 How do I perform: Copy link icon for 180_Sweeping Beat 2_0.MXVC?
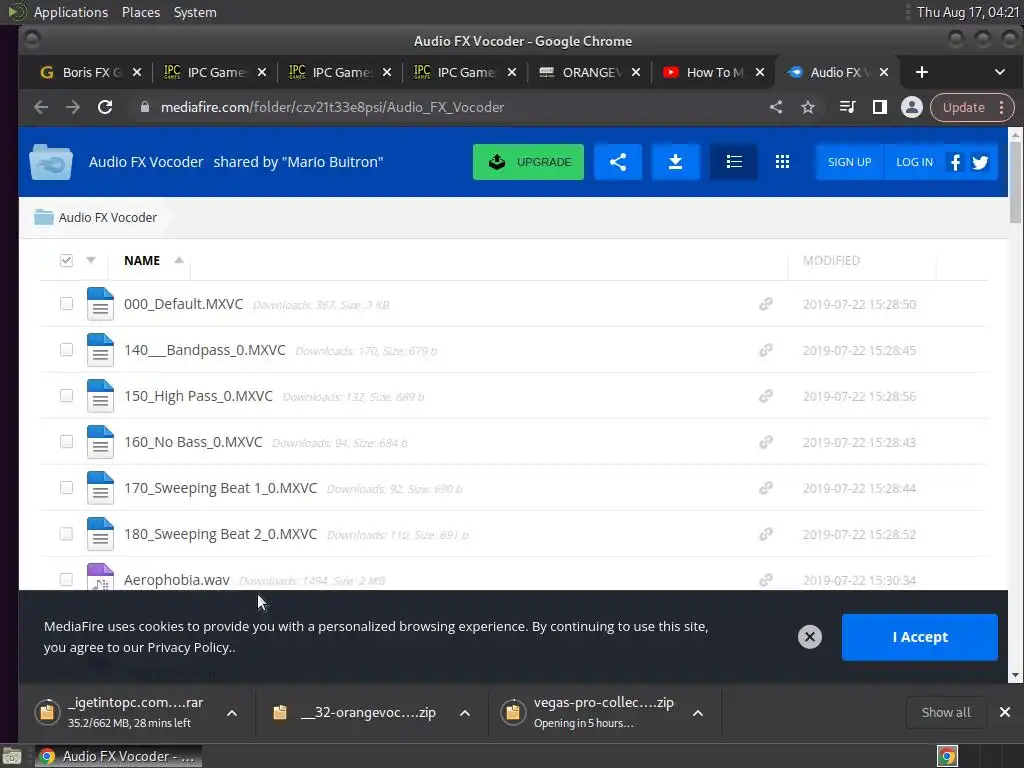pyautogui.click(x=765, y=534)
